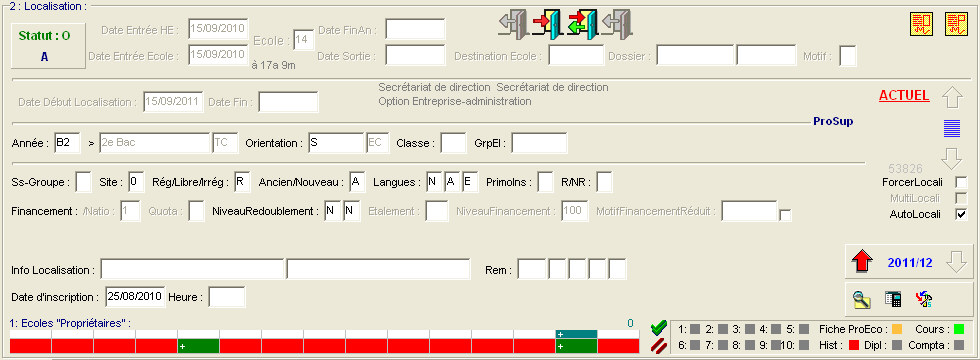Click the red-arrow door entry icon
Viewport: 980px width, 360px height.
[548, 24]
